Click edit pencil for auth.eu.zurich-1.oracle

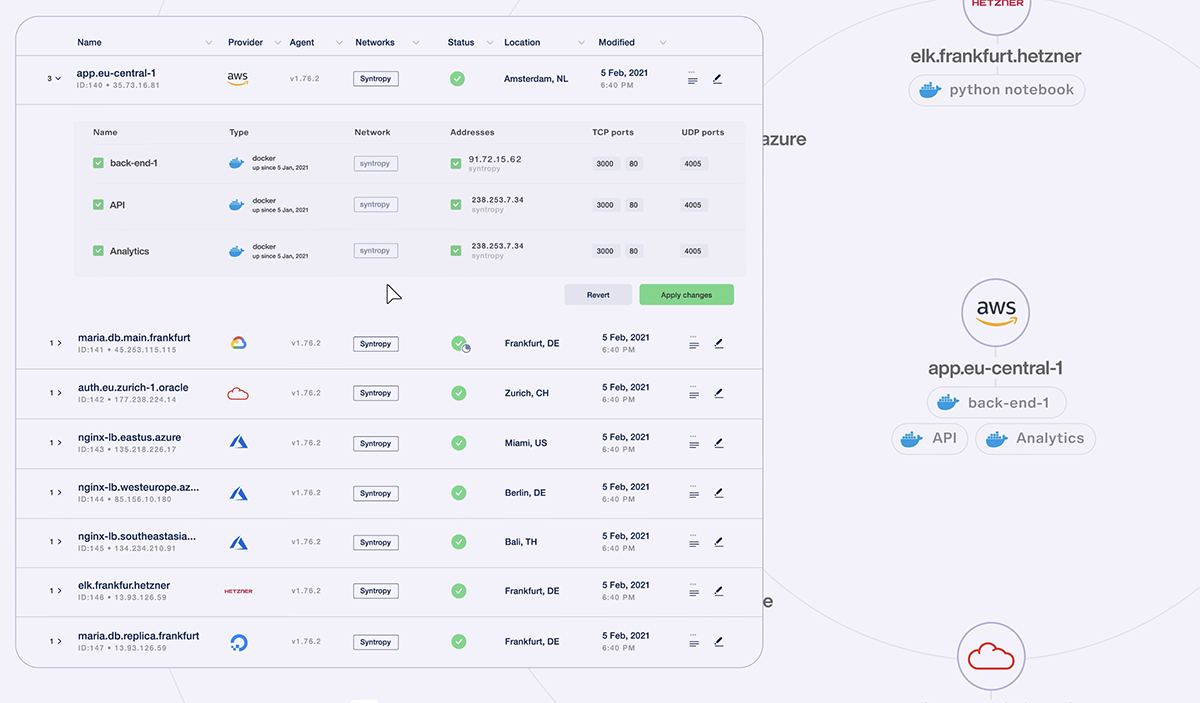[718, 393]
